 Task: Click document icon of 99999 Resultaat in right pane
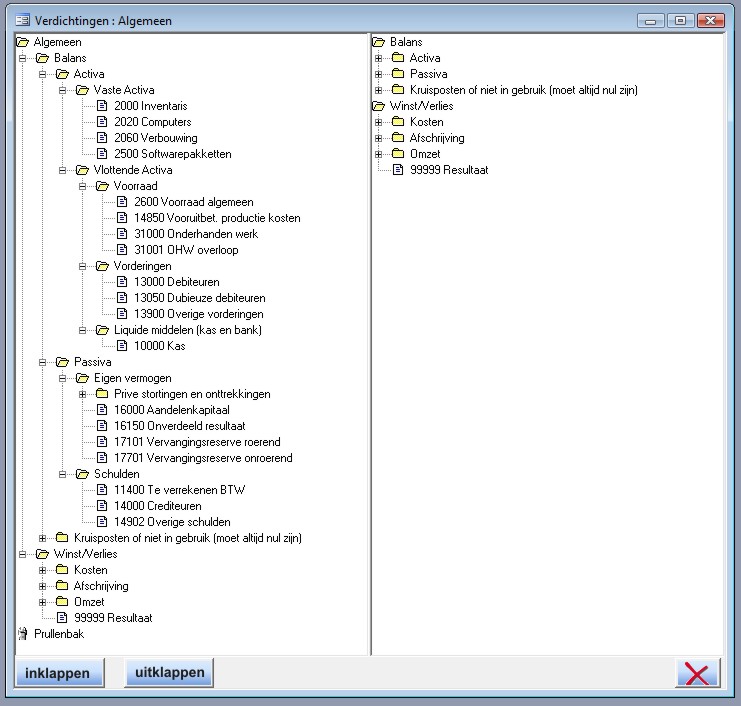398,170
